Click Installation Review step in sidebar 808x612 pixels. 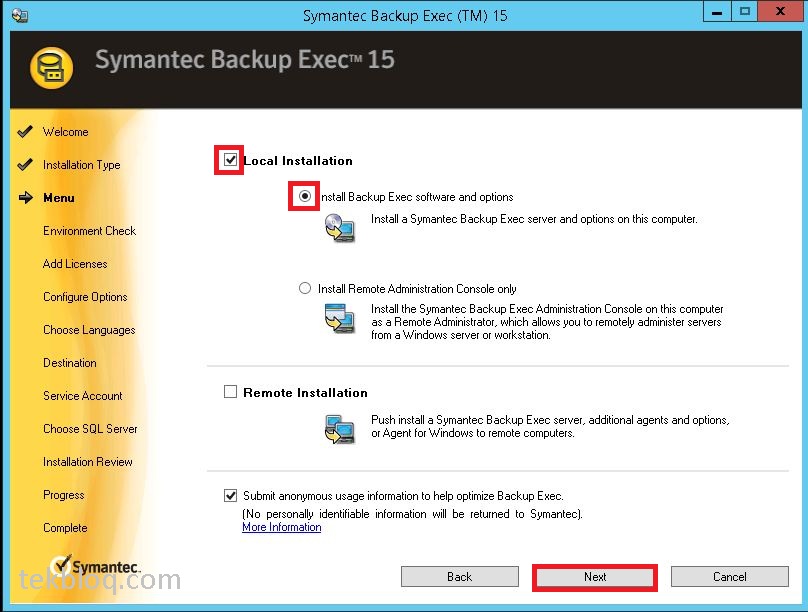pos(88,462)
